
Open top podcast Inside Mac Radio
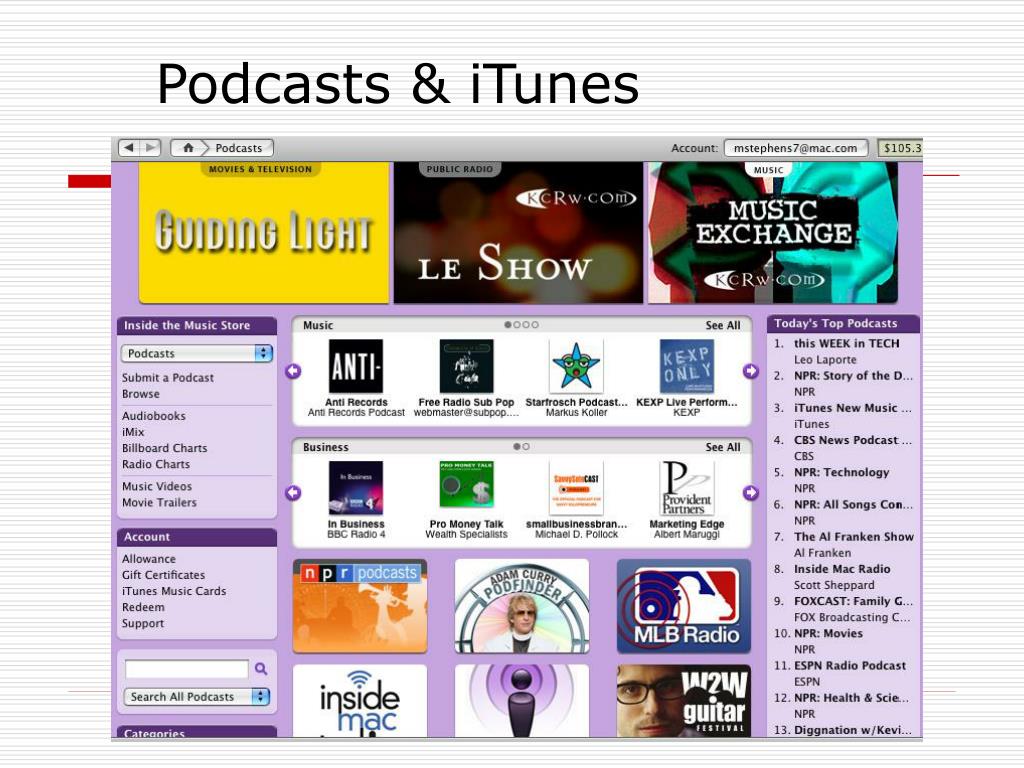click(x=842, y=569)
